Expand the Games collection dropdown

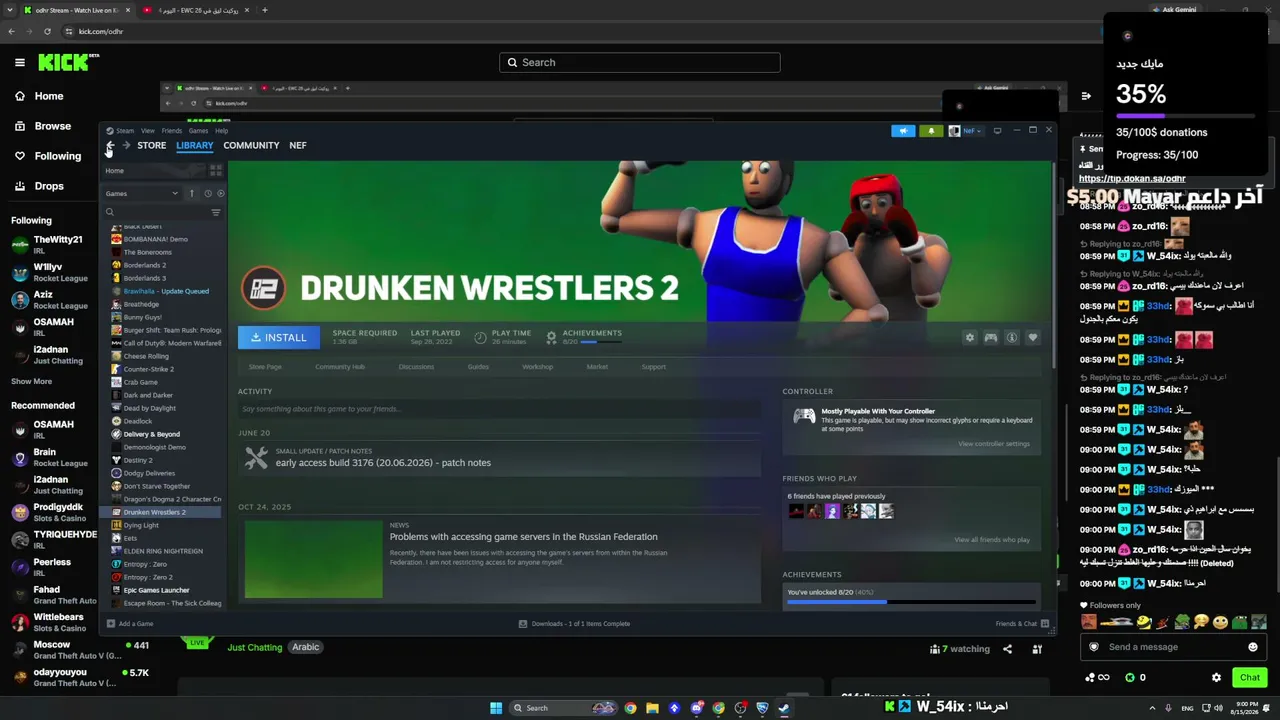tap(142, 193)
